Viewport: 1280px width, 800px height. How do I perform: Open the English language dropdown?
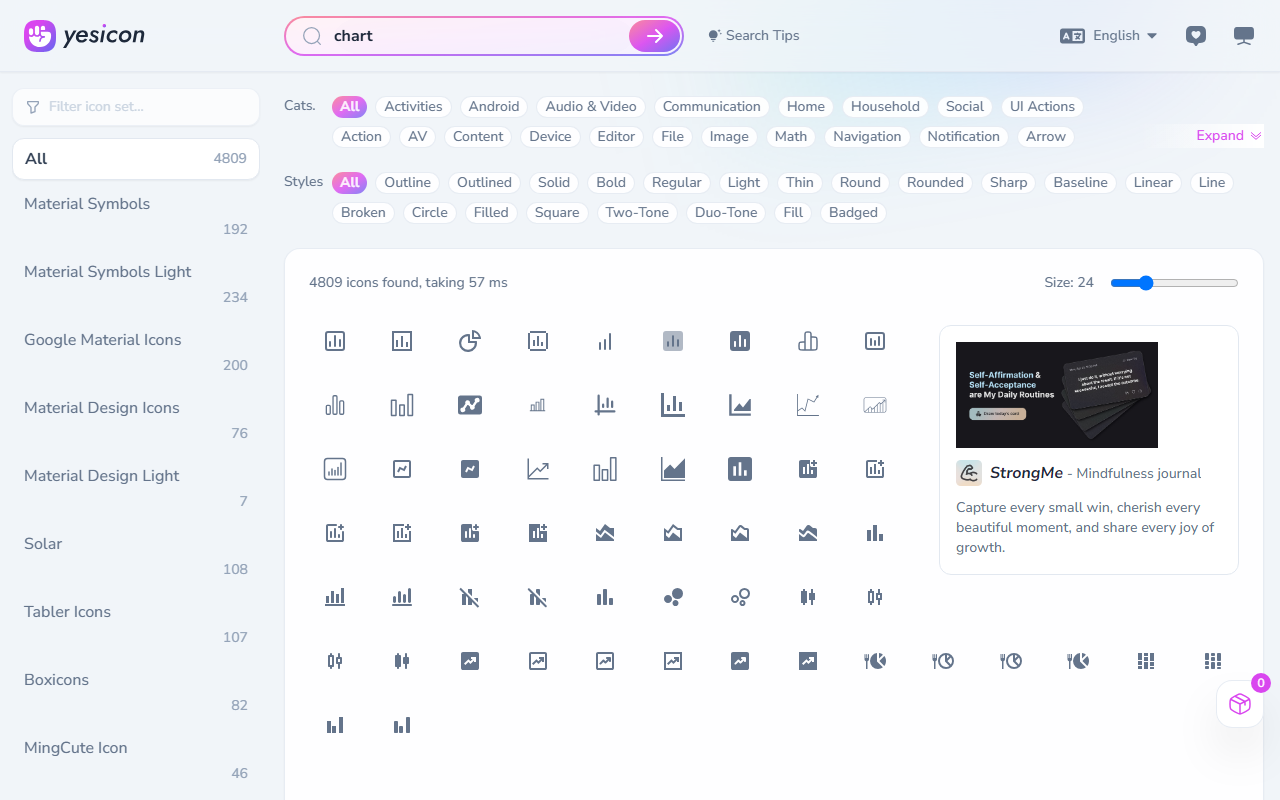[1125, 36]
